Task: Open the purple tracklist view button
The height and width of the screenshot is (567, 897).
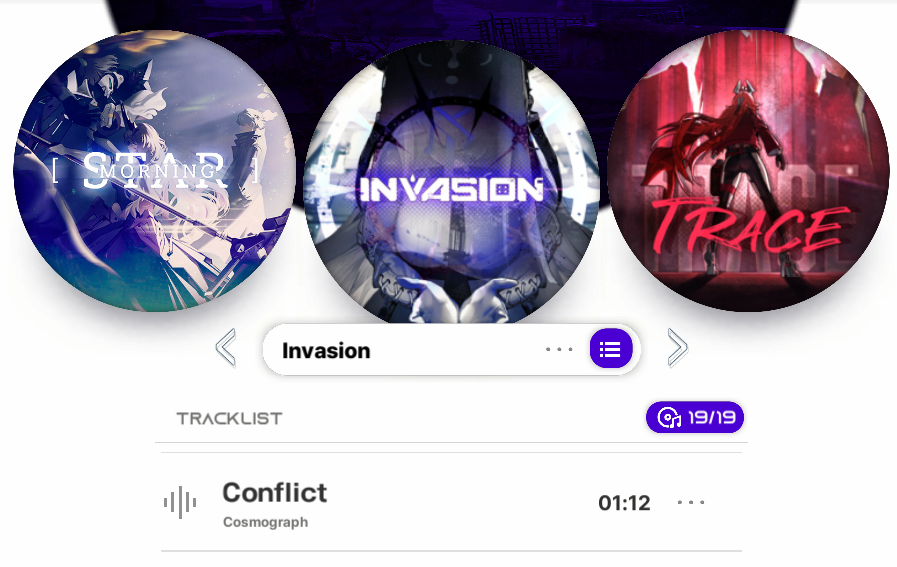Action: (x=610, y=348)
